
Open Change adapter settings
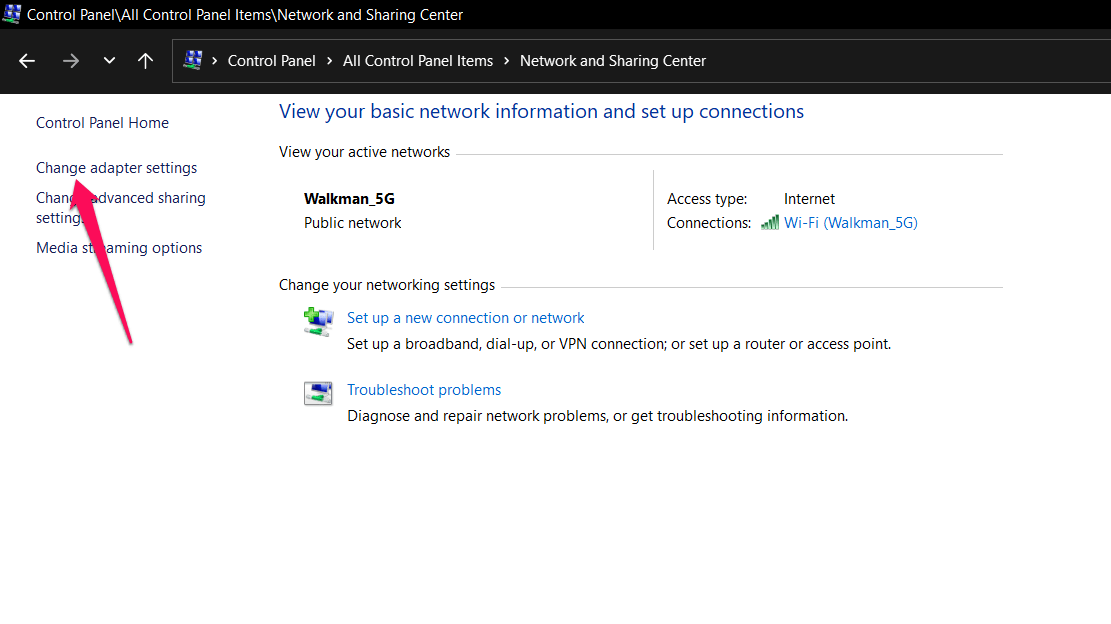(116, 168)
